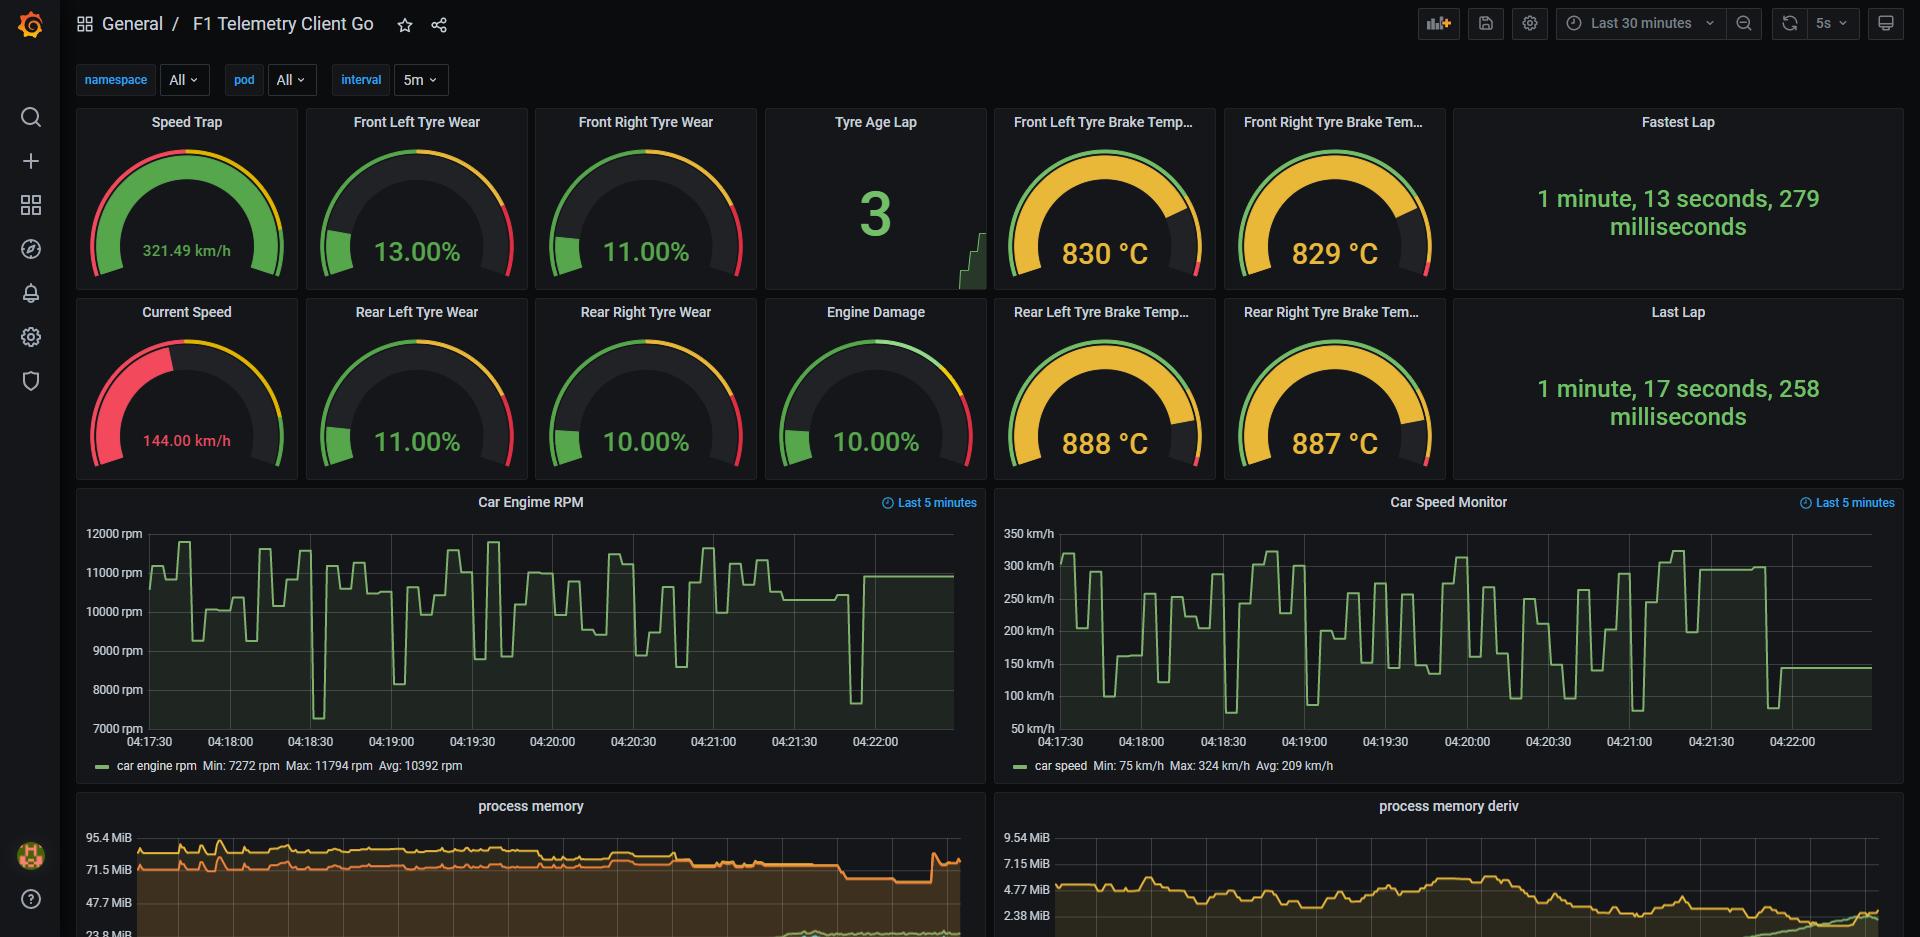Open the Alerting bell icon
Viewport: 1920px width, 937px height.
pyautogui.click(x=30, y=293)
